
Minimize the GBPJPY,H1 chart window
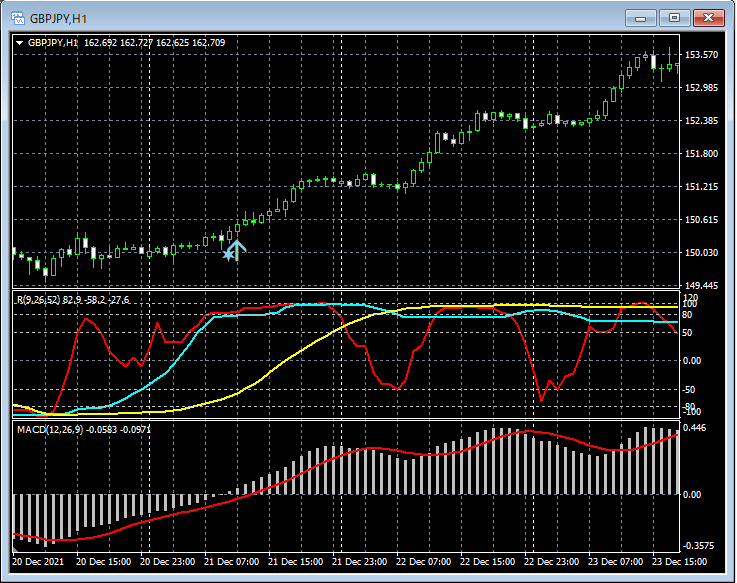(641, 18)
